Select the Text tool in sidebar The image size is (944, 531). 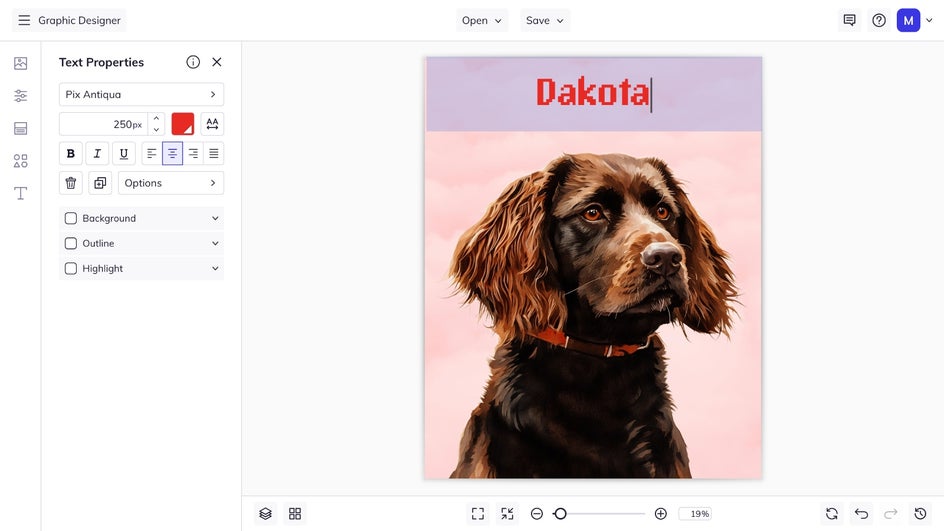20,193
